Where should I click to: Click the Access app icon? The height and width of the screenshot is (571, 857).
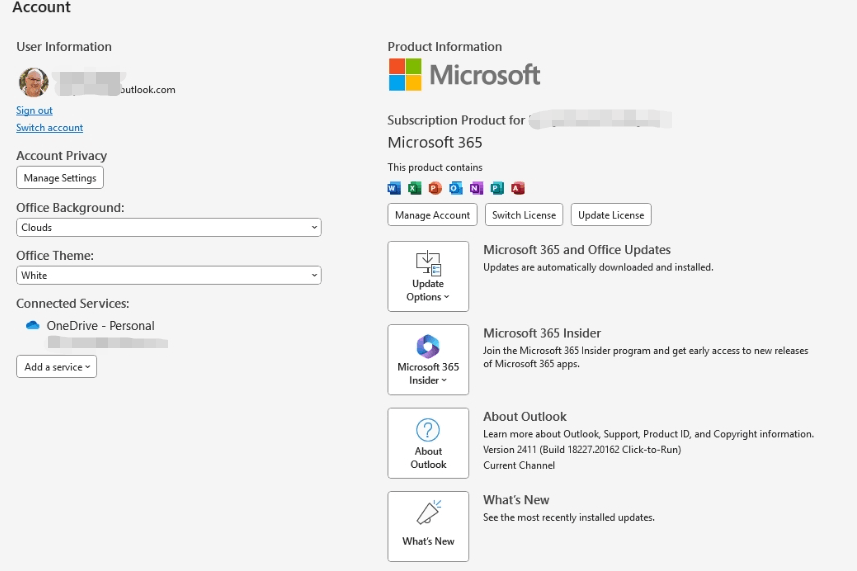pos(518,189)
